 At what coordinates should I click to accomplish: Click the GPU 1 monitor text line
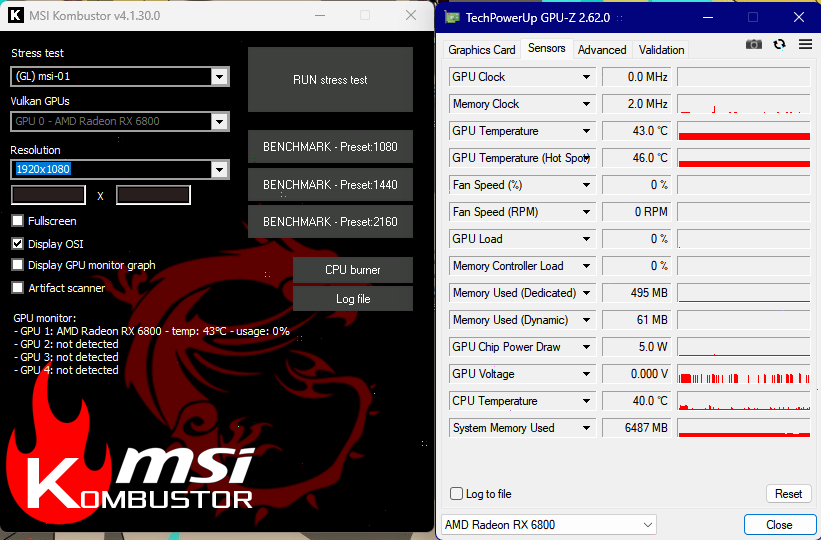152,331
